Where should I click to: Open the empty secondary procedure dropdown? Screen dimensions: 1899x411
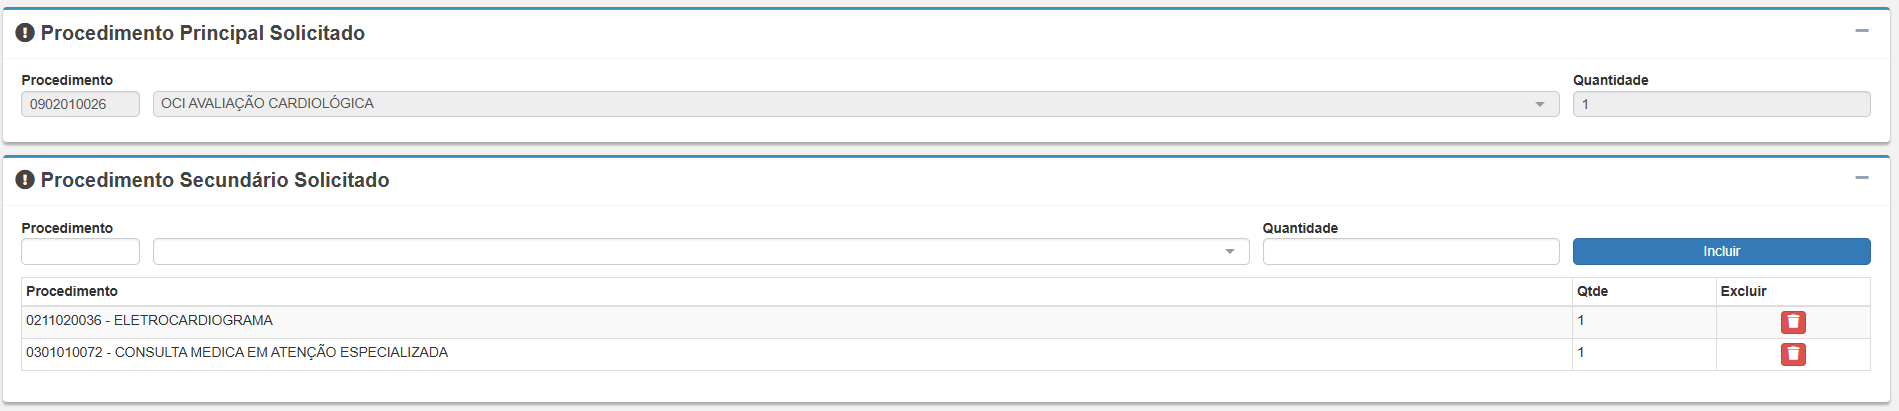coord(700,252)
